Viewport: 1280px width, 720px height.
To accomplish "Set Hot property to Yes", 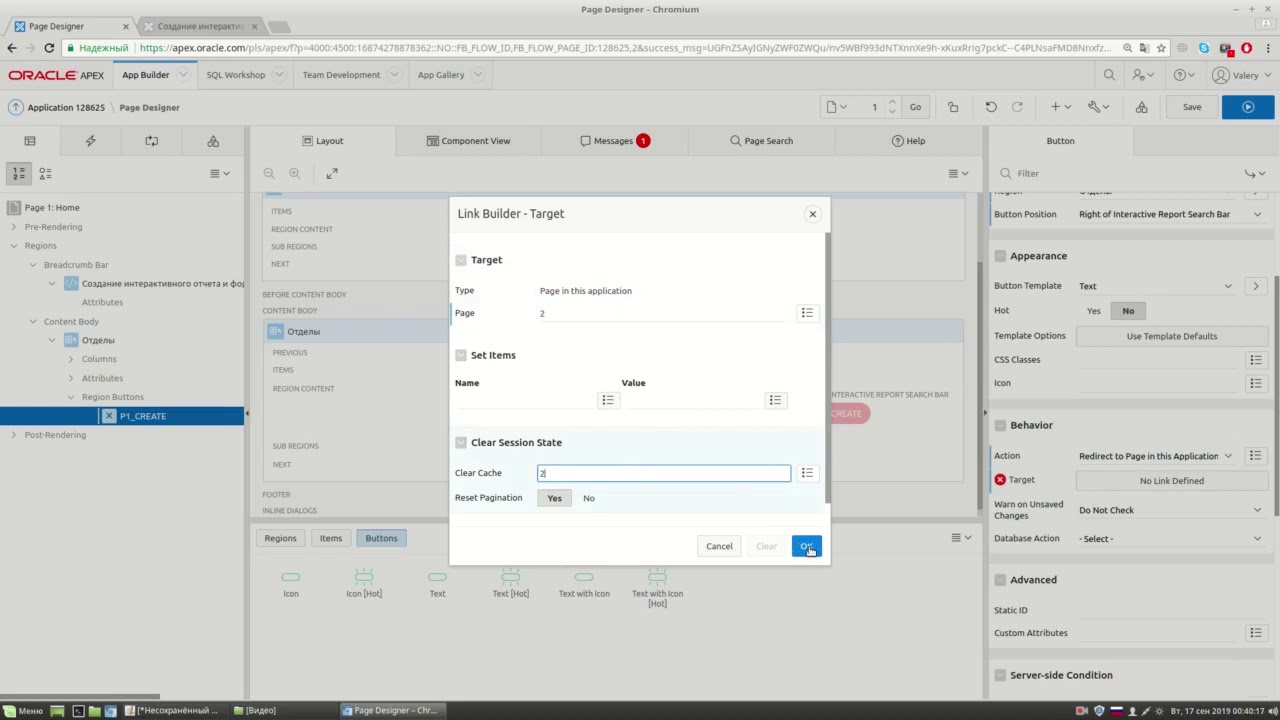I will (1094, 311).
